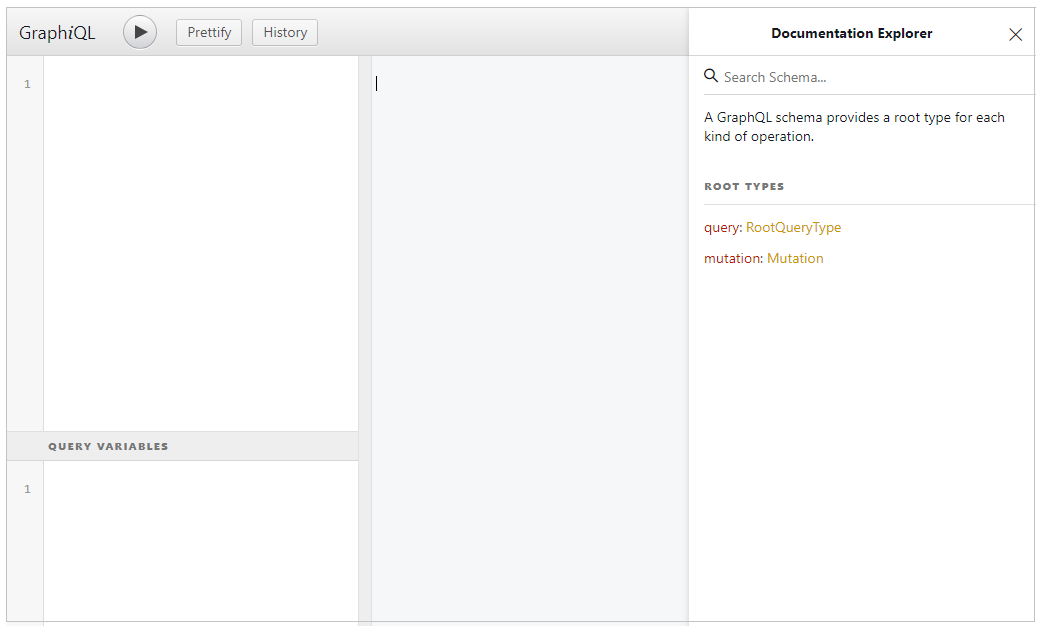Click the Root Types section heading

pos(744,187)
